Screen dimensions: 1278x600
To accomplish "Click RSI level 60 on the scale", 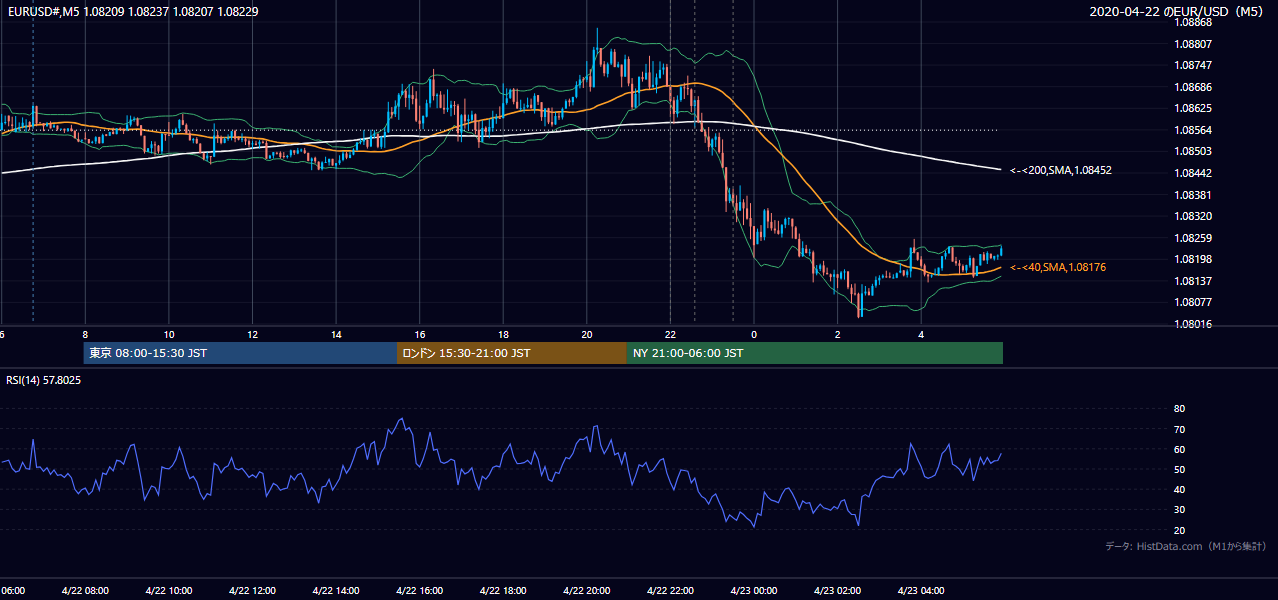I will point(1179,449).
